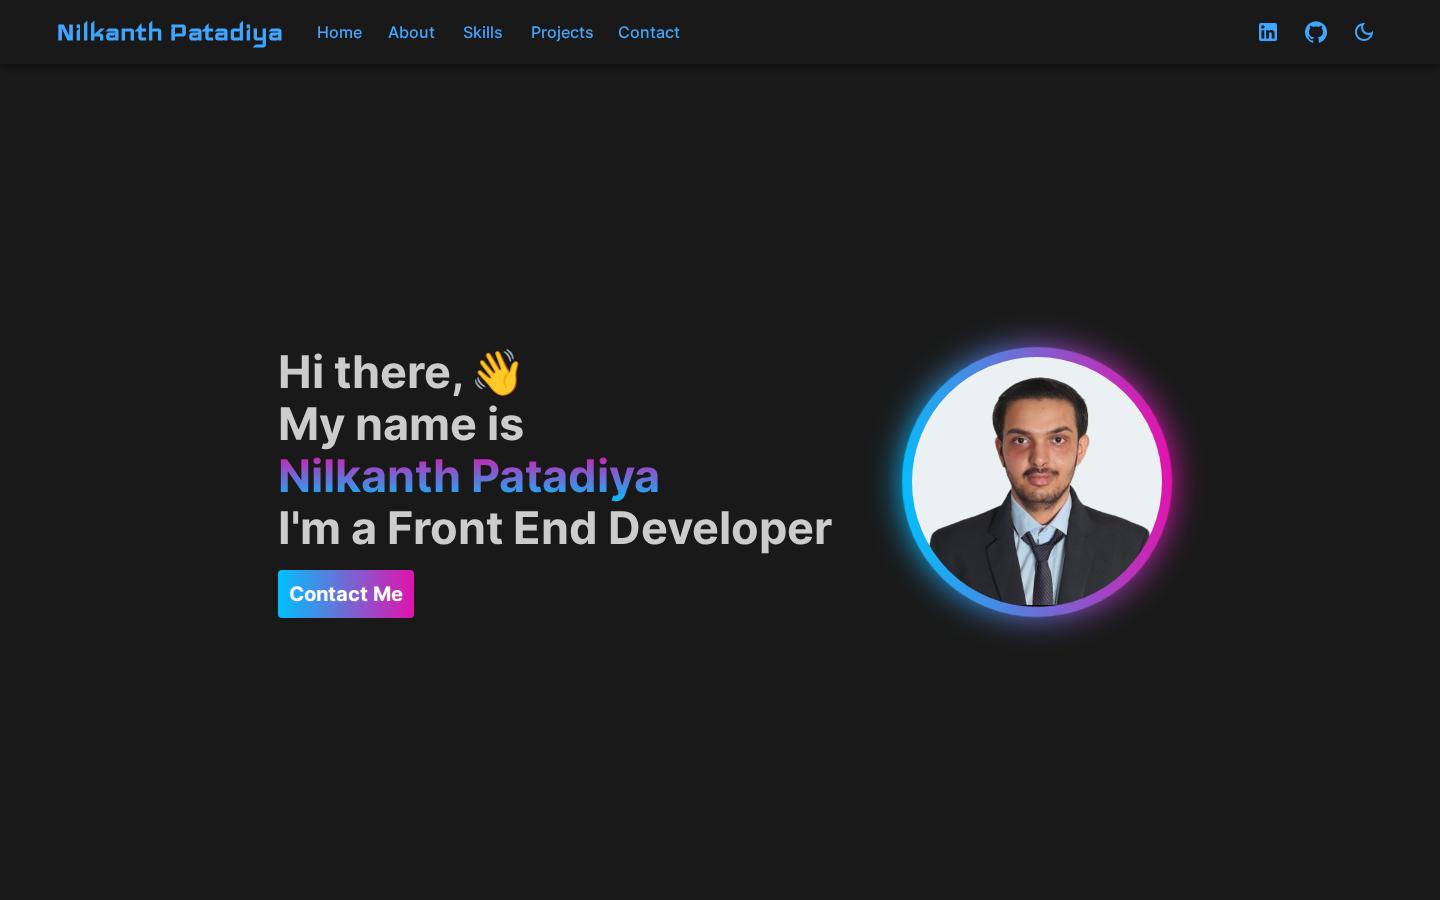Screen dimensions: 1440x900
Task: Open the GitHub profile icon
Action: click(x=1316, y=32)
